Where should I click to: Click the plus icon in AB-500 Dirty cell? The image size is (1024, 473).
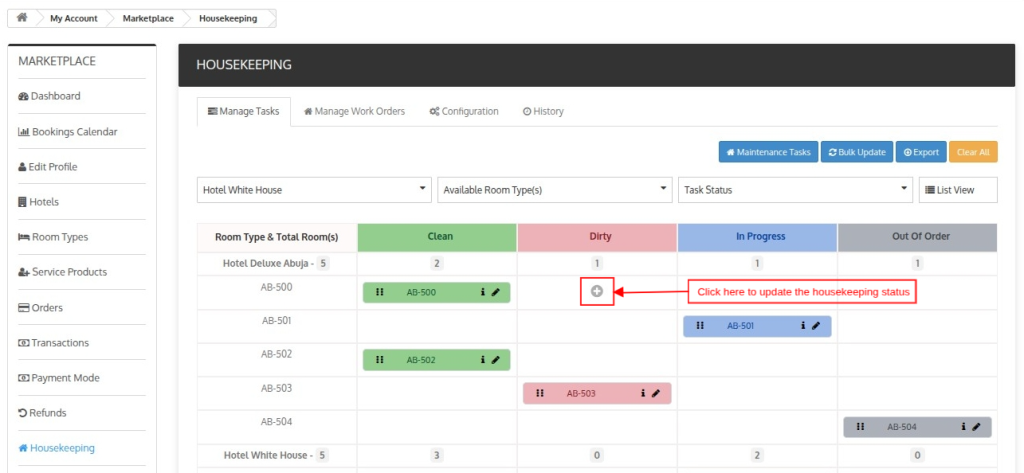pos(597,292)
